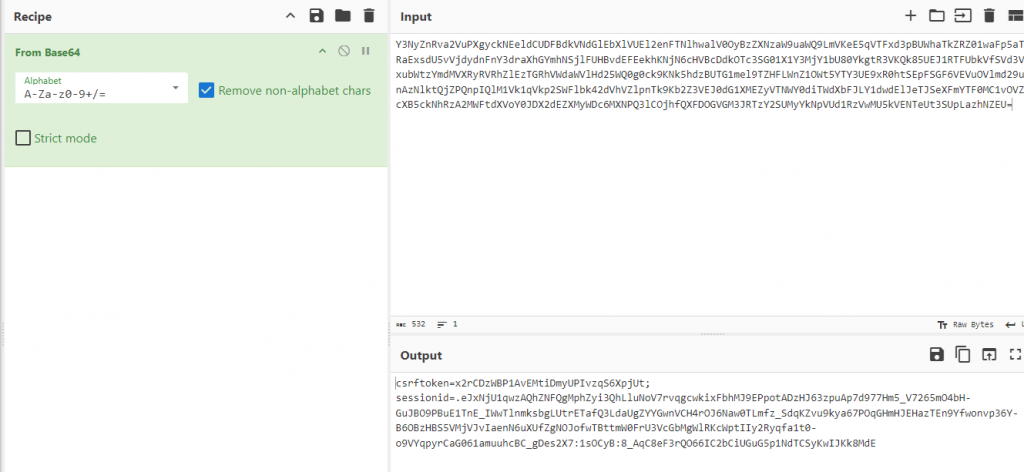Collapse the Recipe pane chevron
1024x472 pixels.
pos(291,15)
